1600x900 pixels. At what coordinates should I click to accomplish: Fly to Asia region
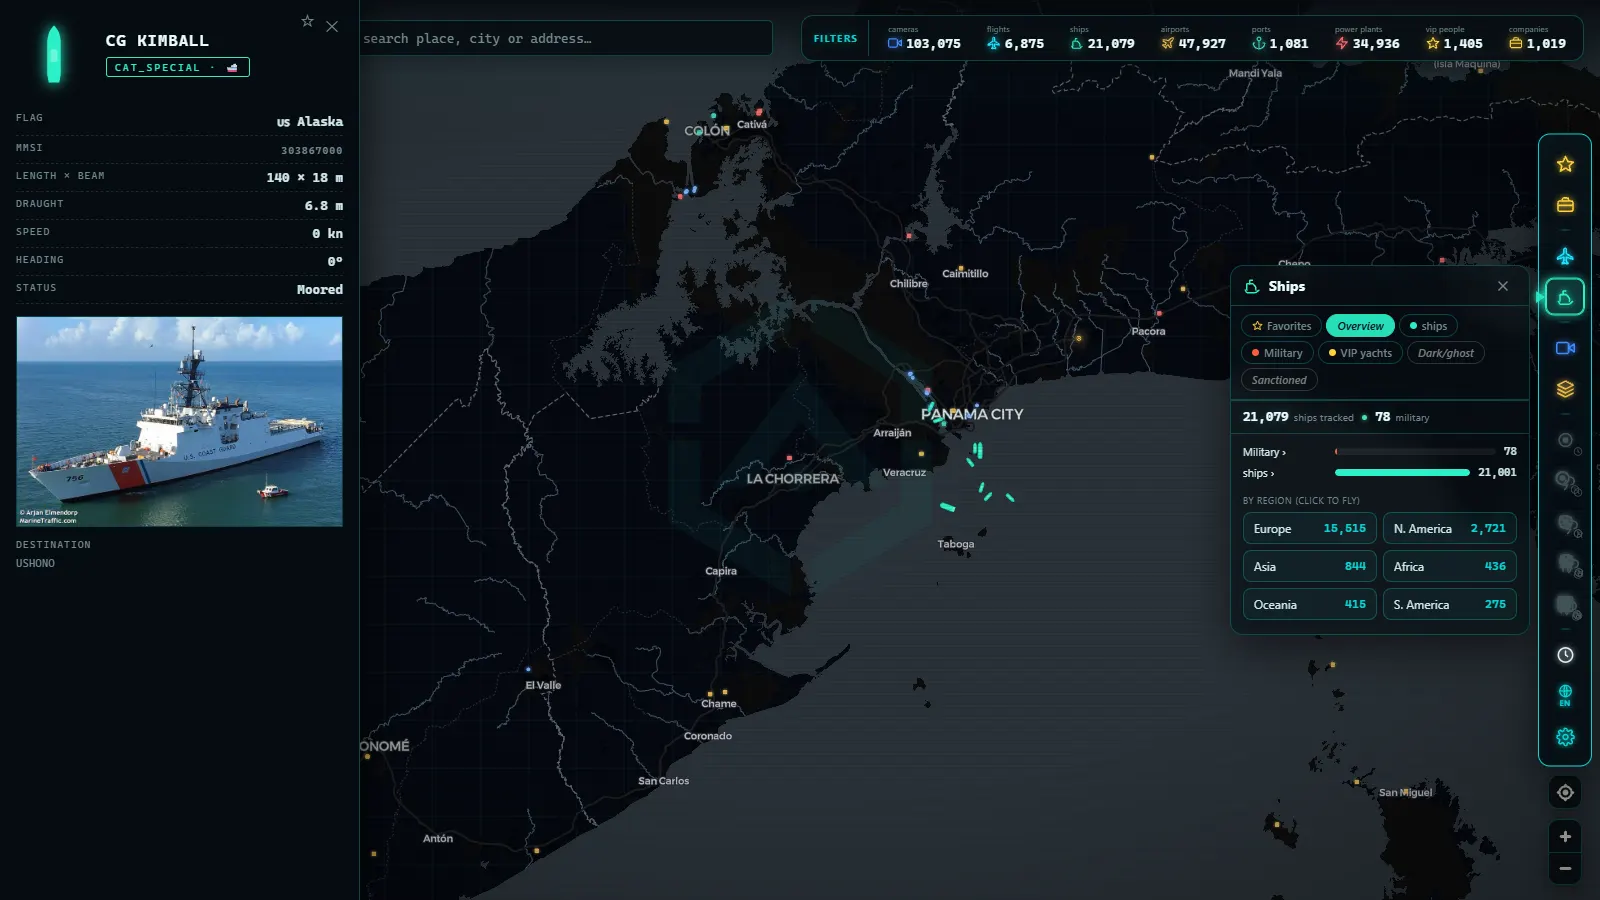1309,566
